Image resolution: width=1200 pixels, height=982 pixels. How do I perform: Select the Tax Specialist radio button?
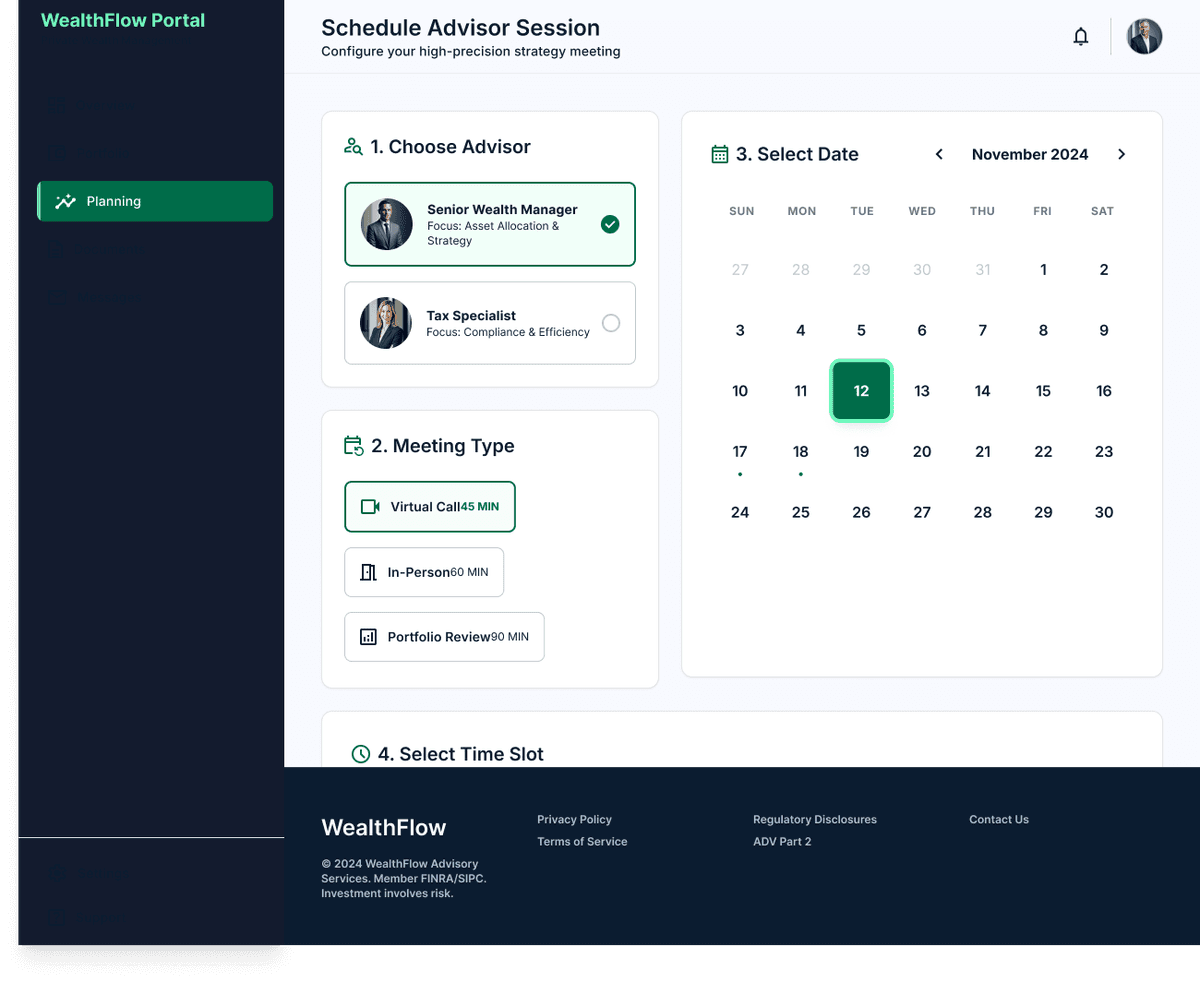tap(611, 323)
